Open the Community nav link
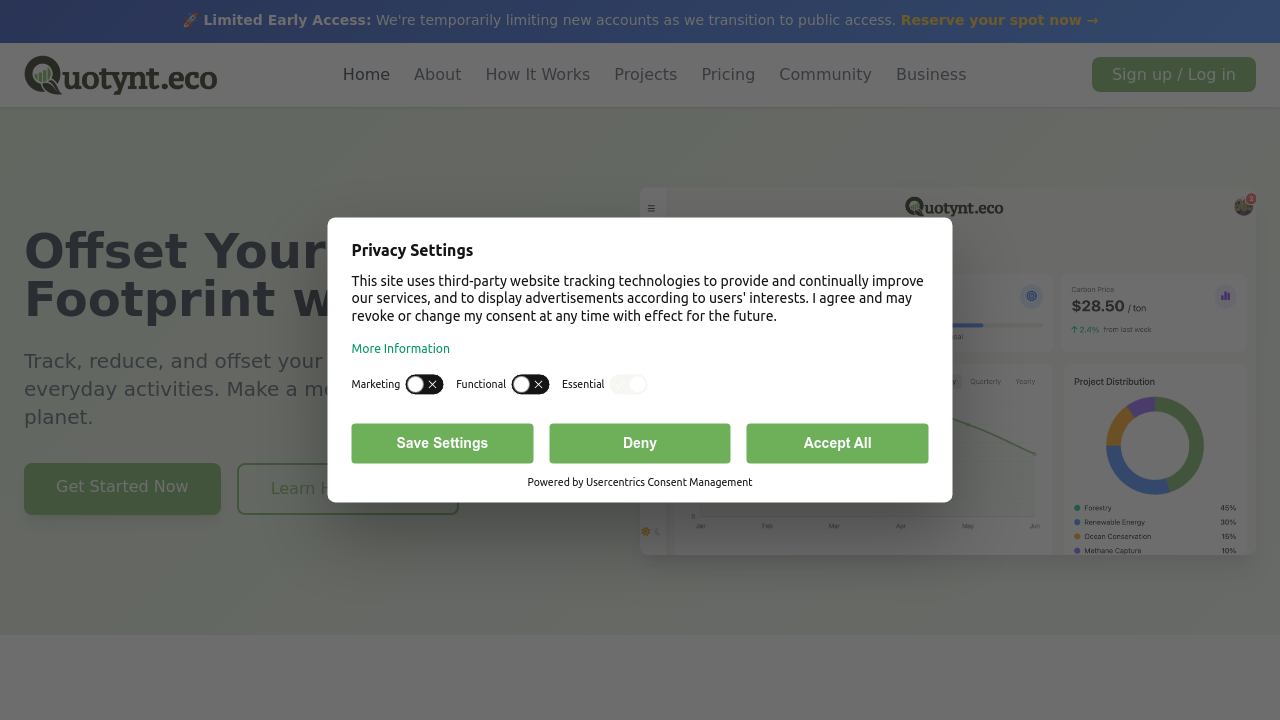 coord(825,75)
